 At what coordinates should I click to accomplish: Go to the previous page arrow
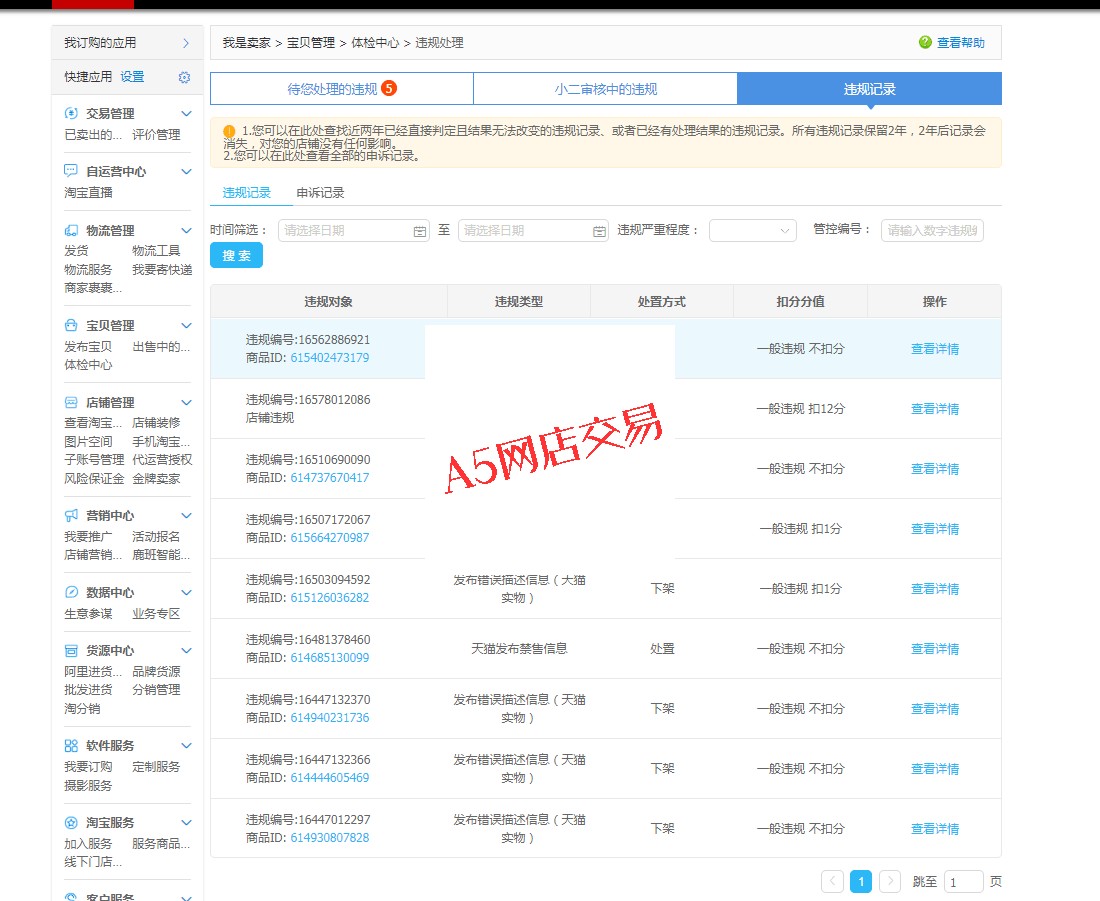pyautogui.click(x=833, y=881)
